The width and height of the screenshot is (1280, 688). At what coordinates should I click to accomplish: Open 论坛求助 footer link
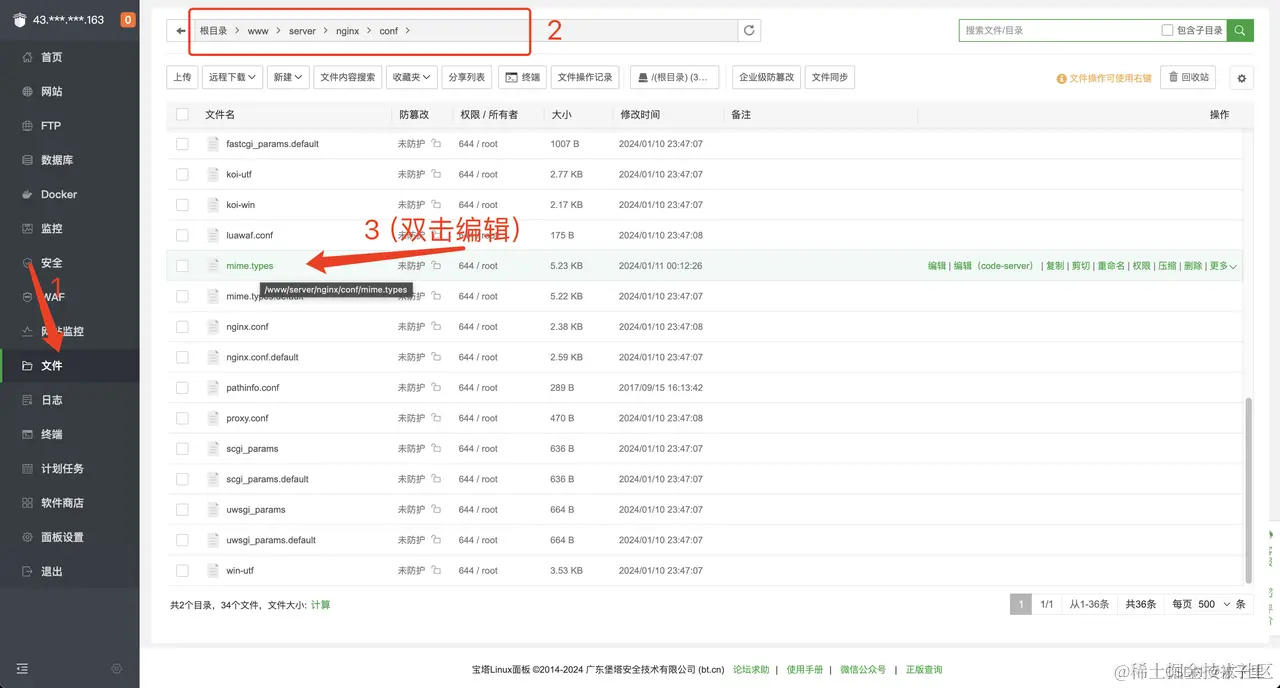pyautogui.click(x=751, y=670)
